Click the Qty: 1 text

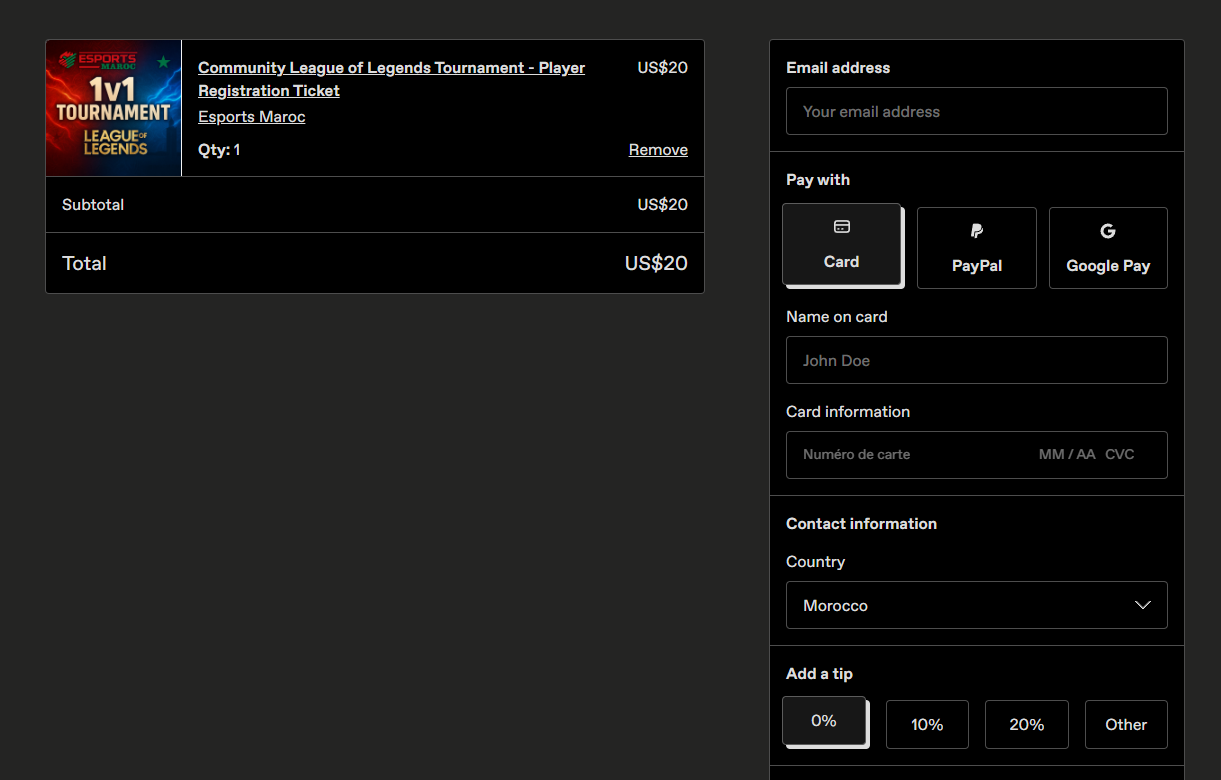[219, 149]
